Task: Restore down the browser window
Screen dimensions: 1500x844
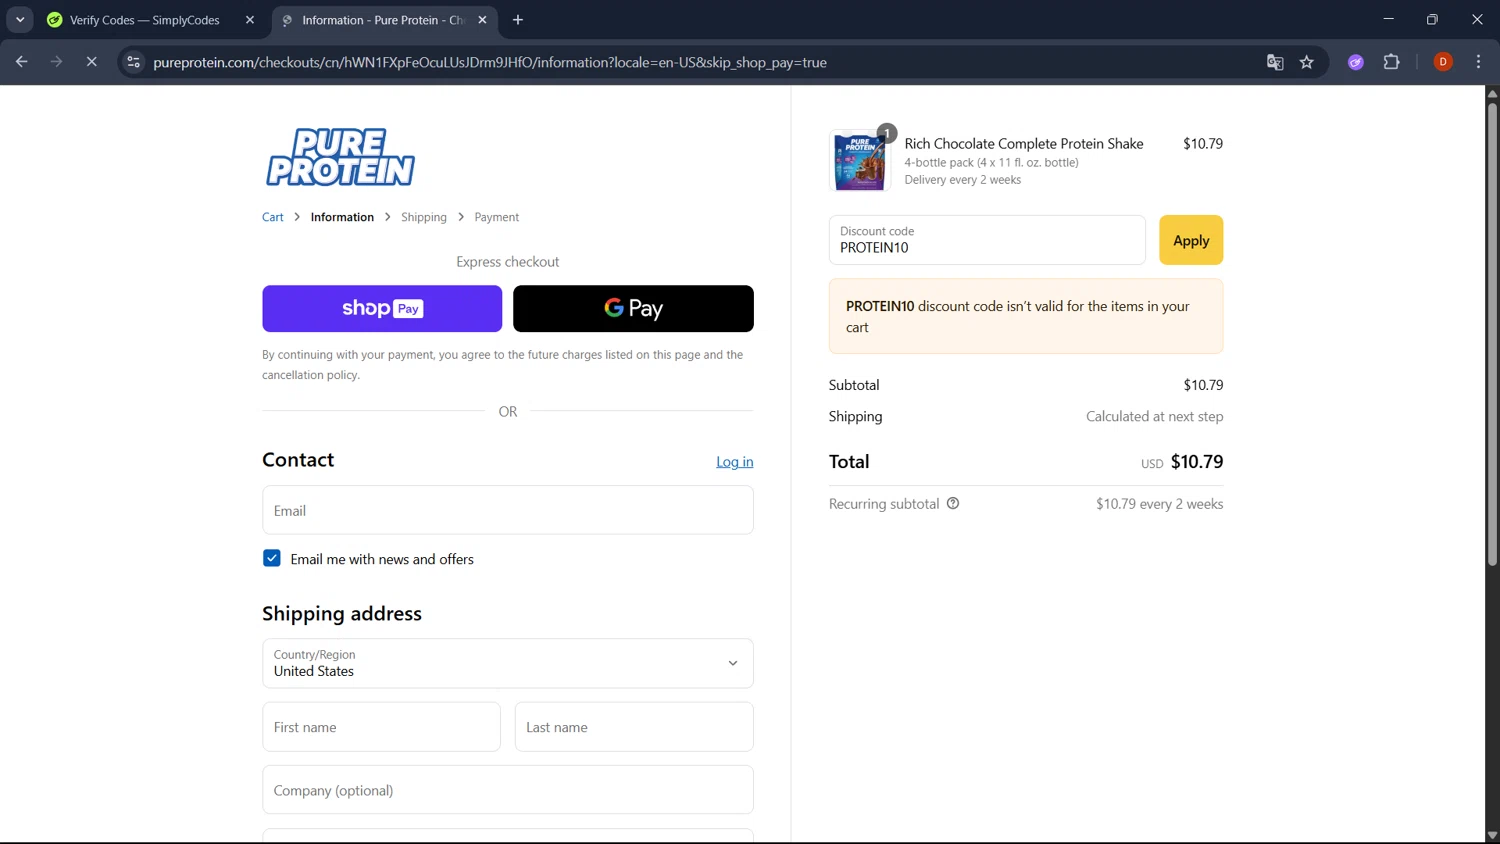Action: pyautogui.click(x=1432, y=19)
